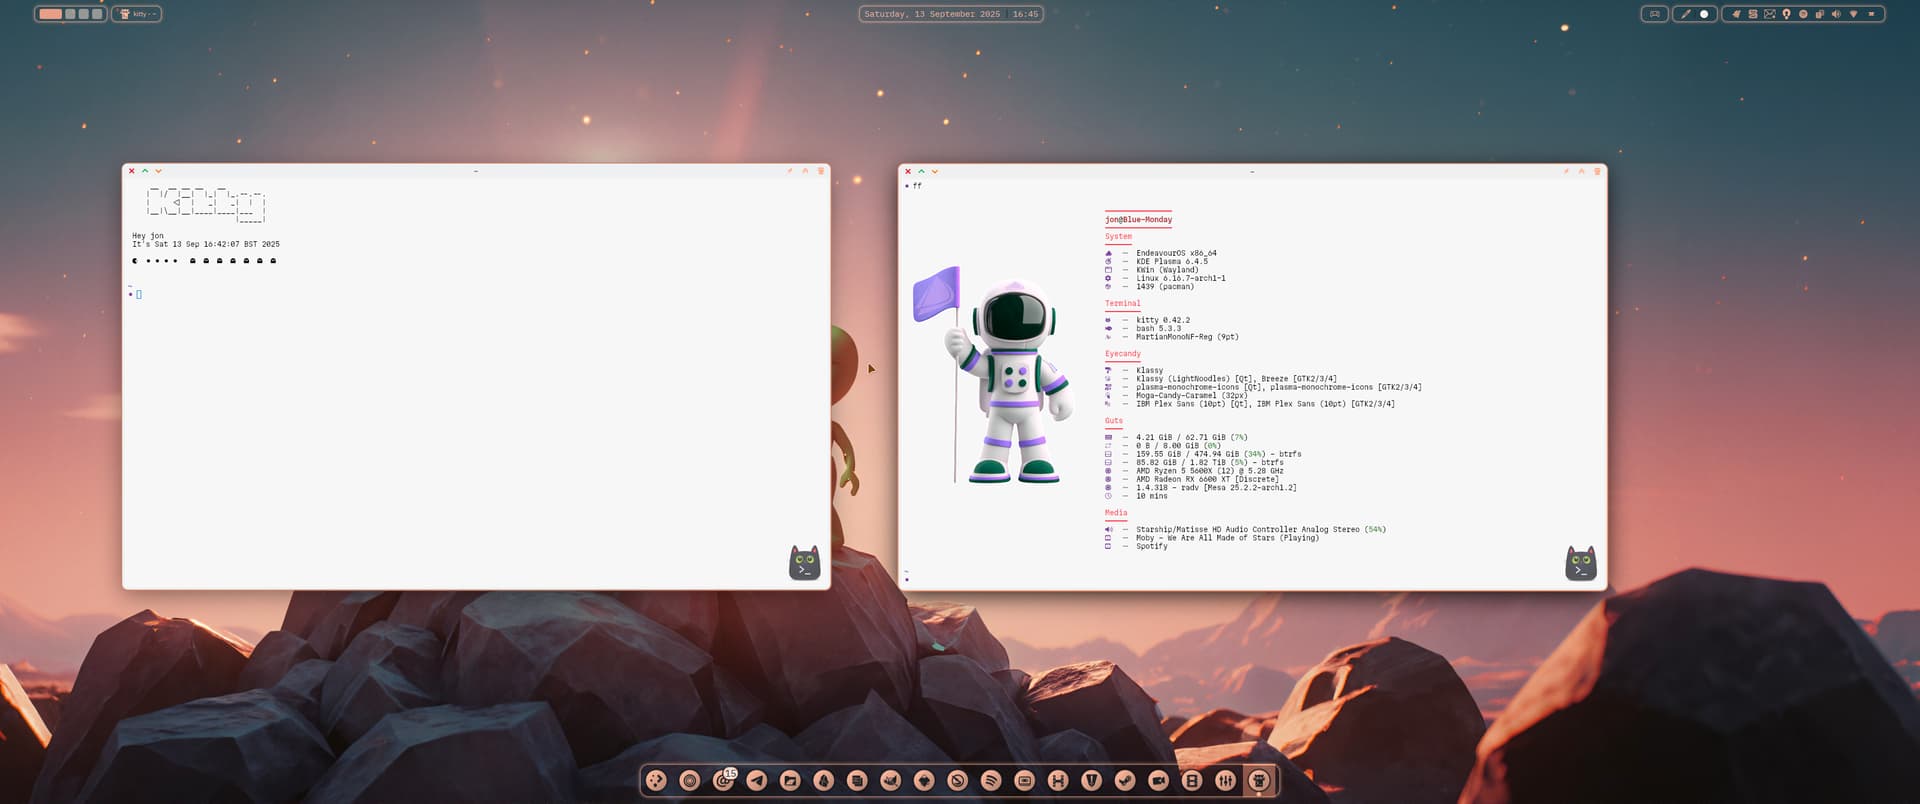The image size is (1920, 804).
Task: Launch Spotify from the dock
Action: pyautogui.click(x=991, y=781)
